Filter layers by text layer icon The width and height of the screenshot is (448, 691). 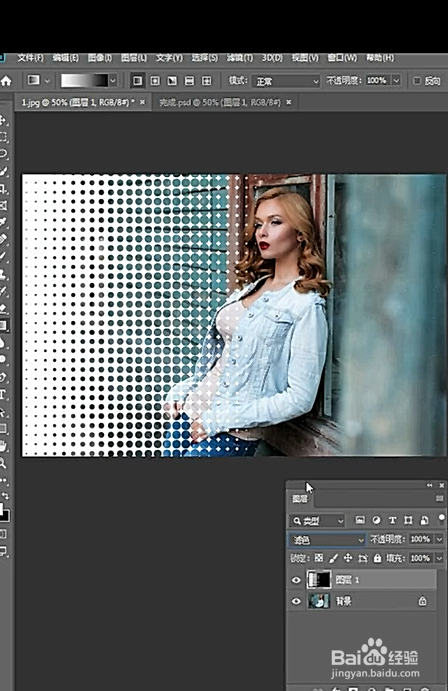point(392,520)
